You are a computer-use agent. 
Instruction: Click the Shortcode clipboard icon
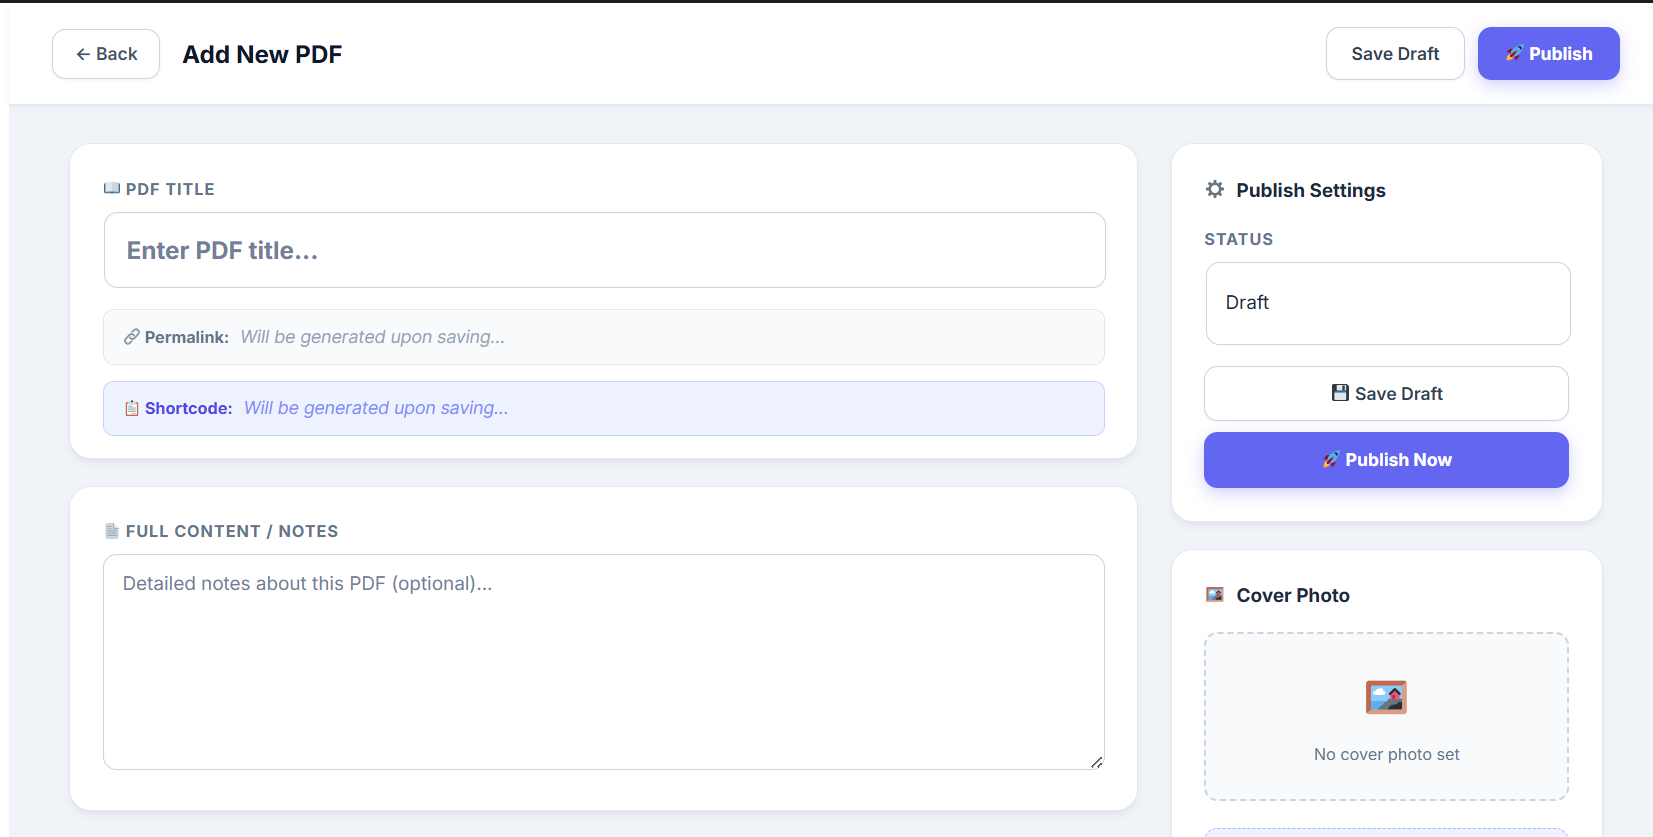coord(132,408)
